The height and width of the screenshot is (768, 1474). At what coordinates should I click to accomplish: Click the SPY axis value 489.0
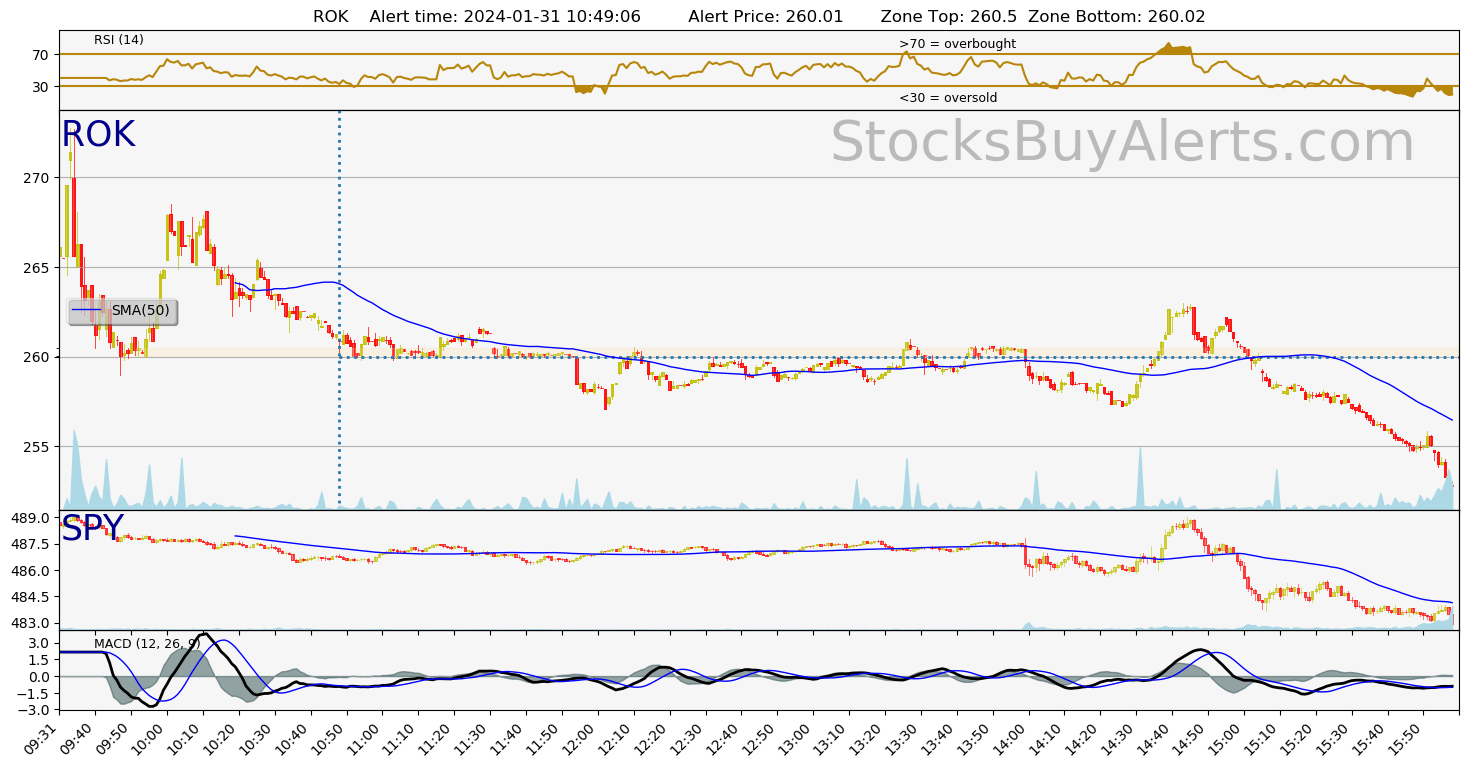click(x=30, y=518)
